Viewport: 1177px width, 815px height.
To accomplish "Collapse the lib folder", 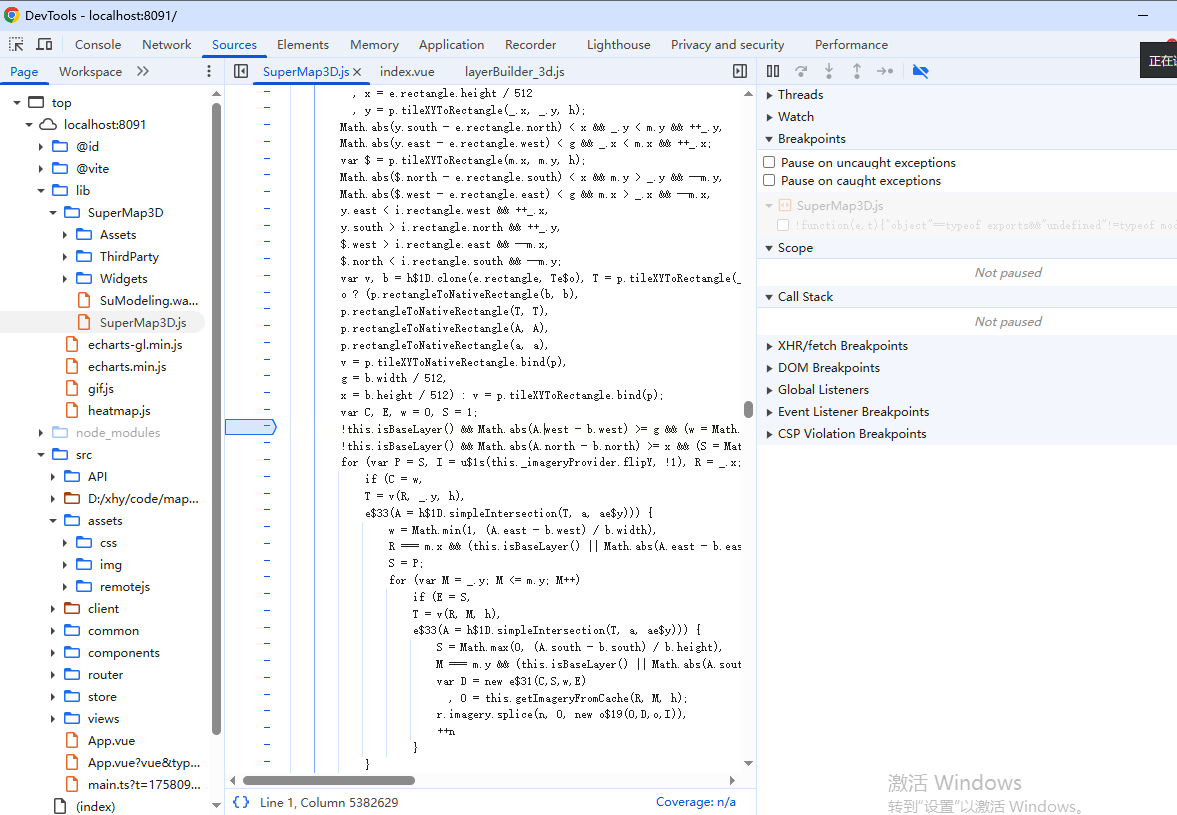I will tap(41, 191).
